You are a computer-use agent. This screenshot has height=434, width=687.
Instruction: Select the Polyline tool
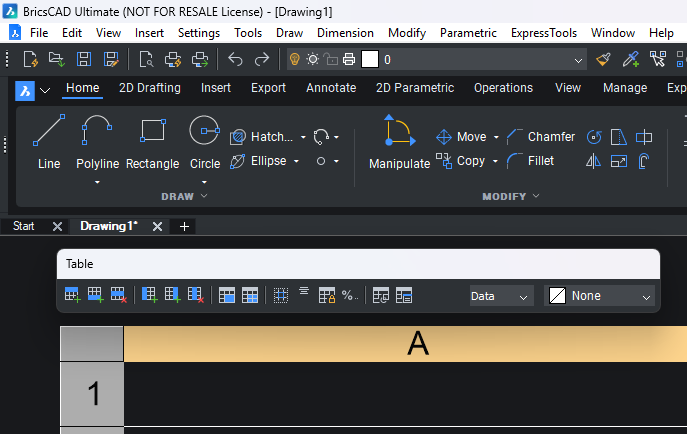tap(97, 141)
